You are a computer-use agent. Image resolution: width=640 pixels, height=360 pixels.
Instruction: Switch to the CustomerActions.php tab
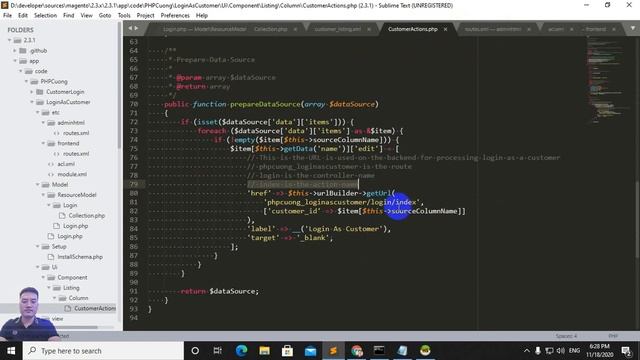point(413,29)
